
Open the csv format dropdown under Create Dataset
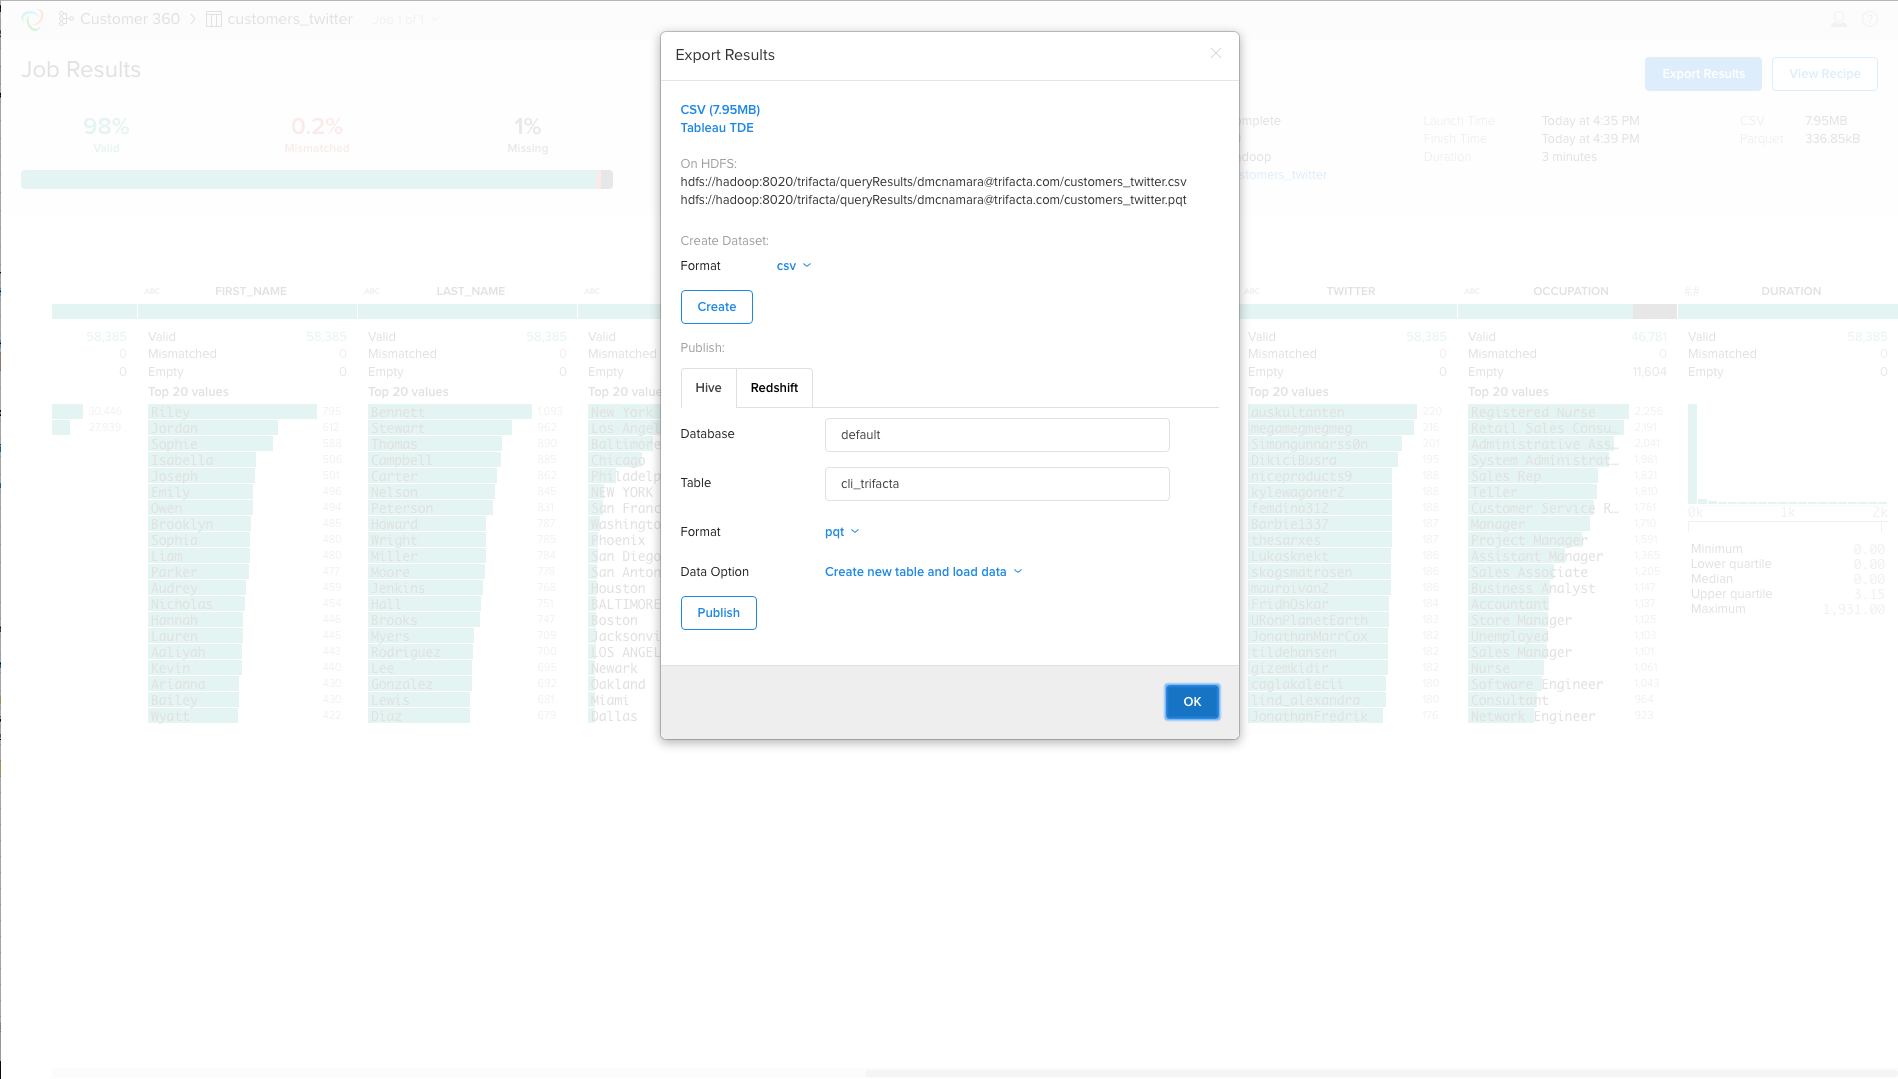pos(792,265)
